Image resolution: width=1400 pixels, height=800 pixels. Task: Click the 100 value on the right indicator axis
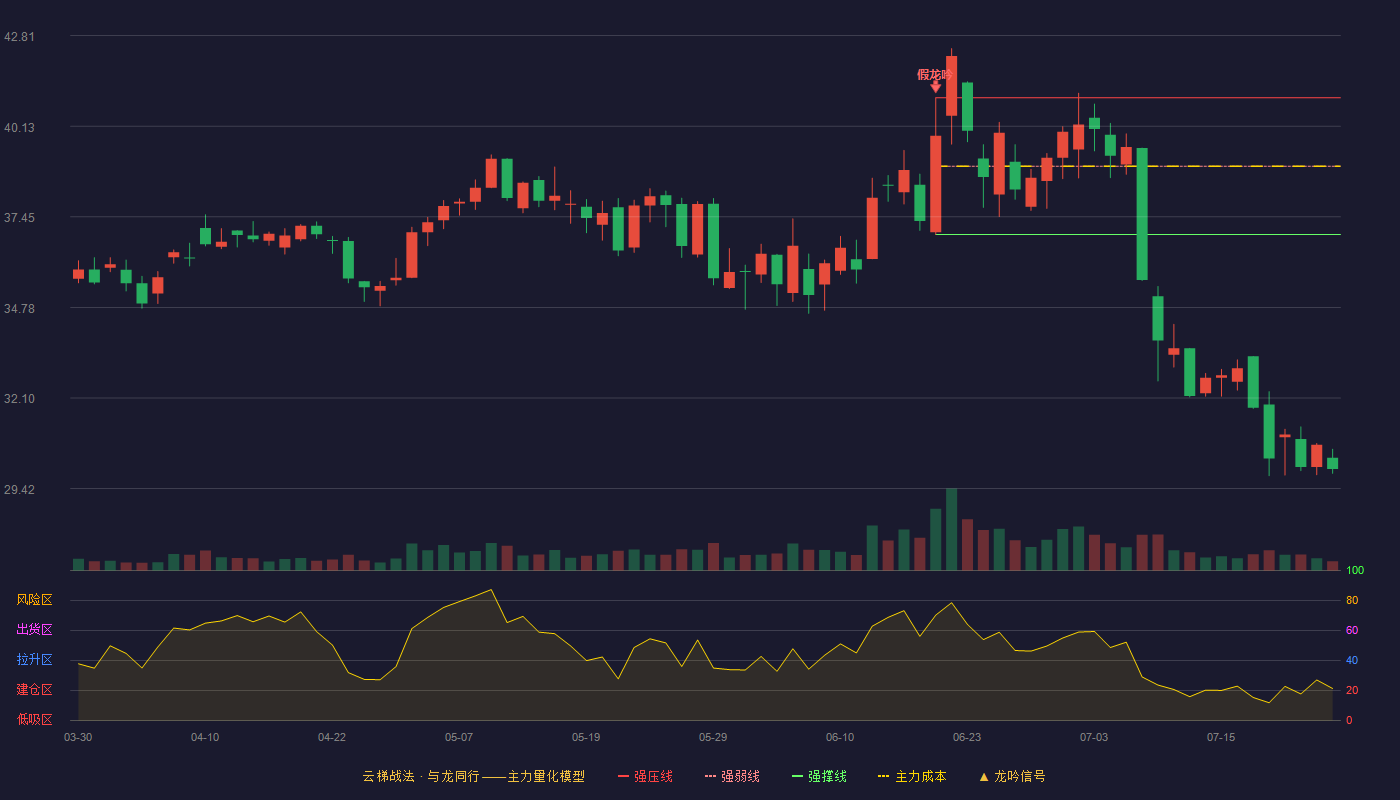pyautogui.click(x=1355, y=571)
